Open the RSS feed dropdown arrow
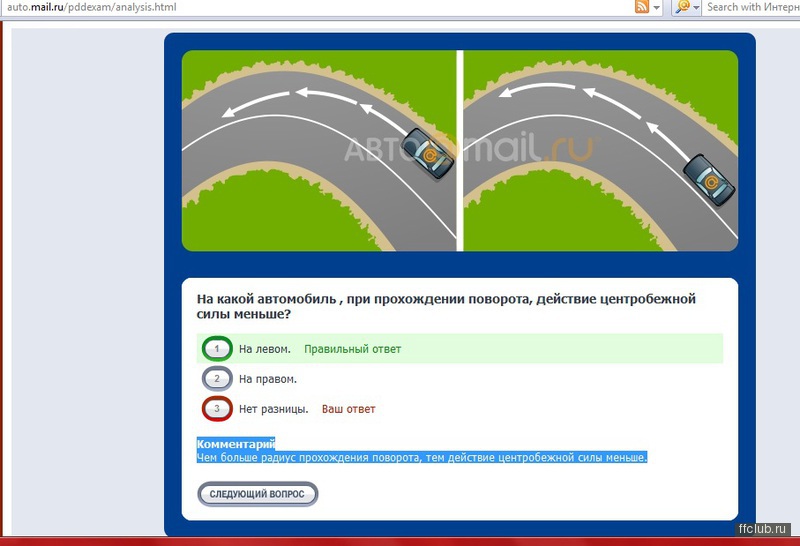800x546 pixels. click(x=657, y=7)
